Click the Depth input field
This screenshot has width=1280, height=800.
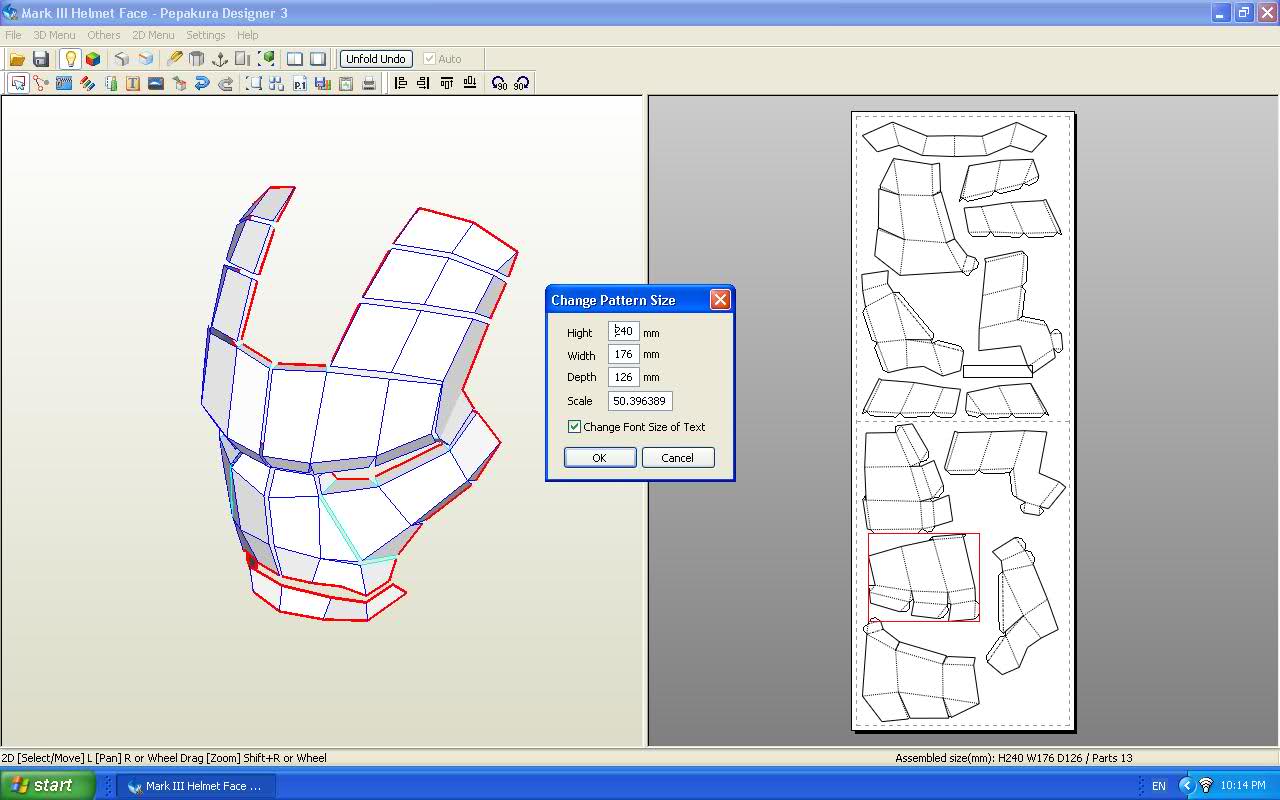pyautogui.click(x=624, y=377)
